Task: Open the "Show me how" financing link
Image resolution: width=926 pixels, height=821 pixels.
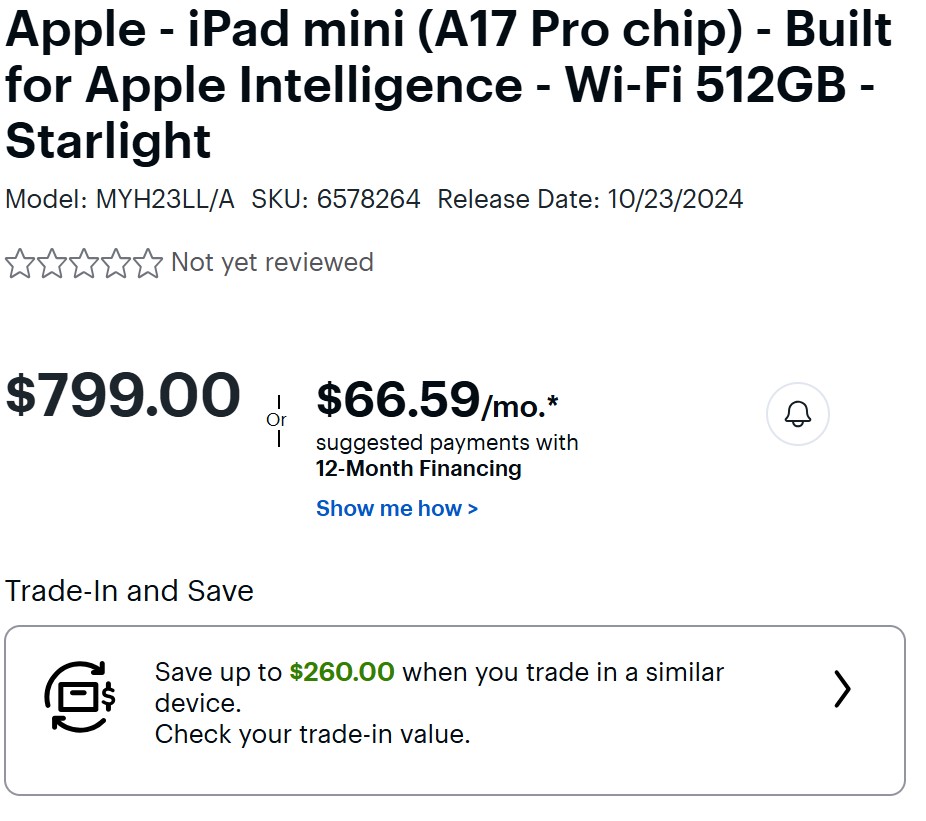Action: click(x=396, y=508)
